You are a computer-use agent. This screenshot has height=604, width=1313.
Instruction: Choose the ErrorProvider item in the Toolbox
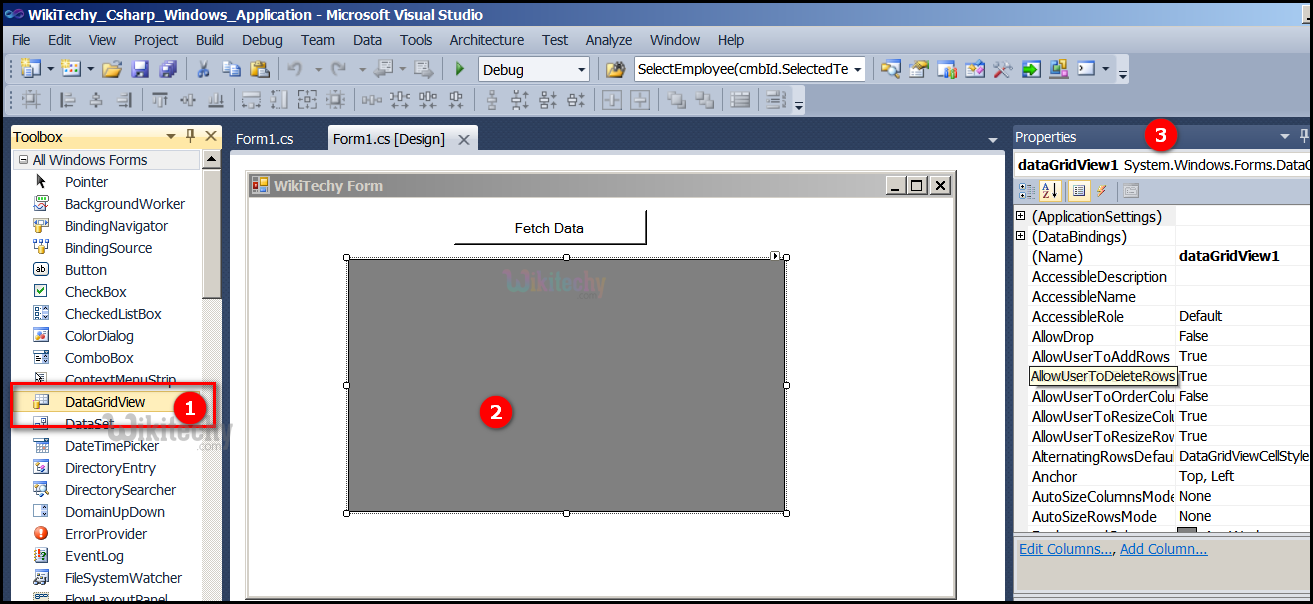coord(106,534)
